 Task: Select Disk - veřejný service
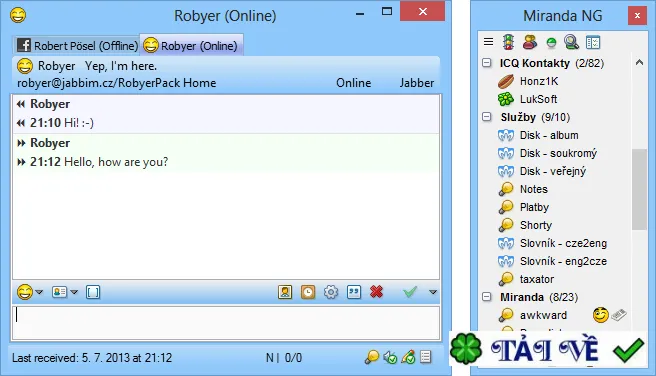(x=553, y=171)
